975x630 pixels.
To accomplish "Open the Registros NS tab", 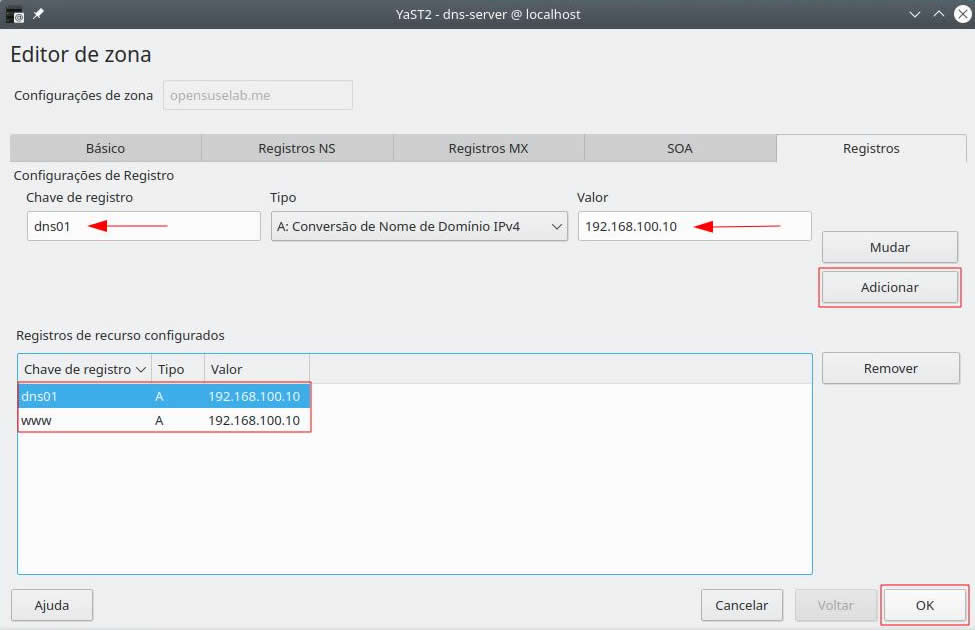I will [297, 148].
